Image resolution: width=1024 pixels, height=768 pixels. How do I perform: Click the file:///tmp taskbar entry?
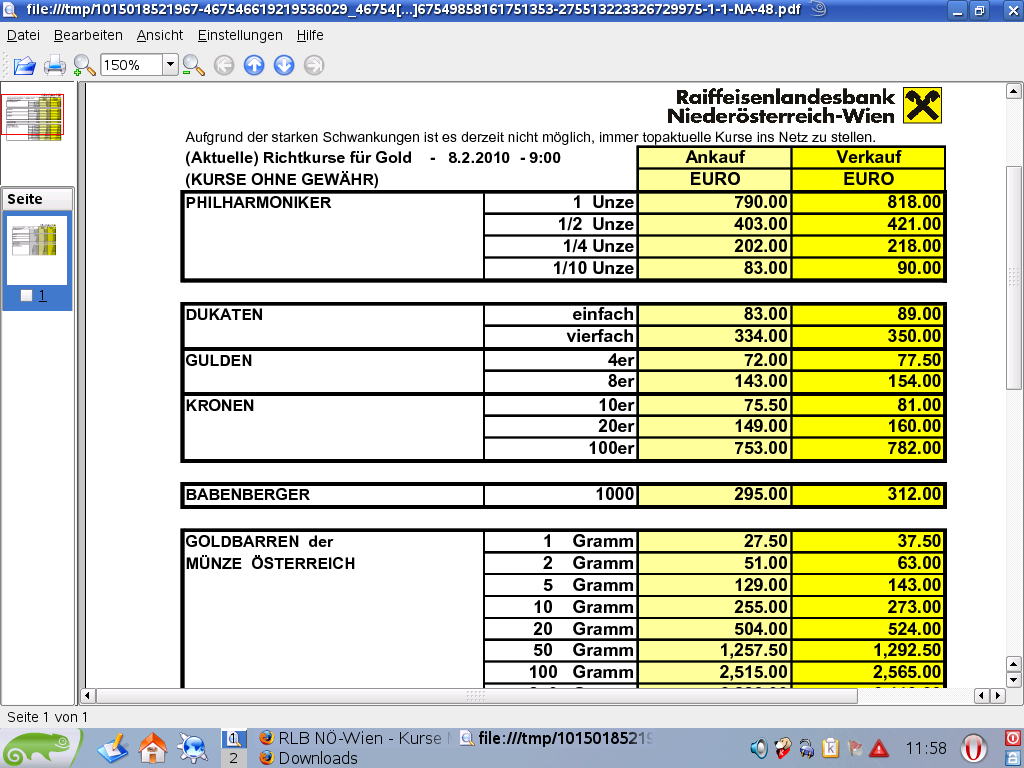pyautogui.click(x=556, y=739)
